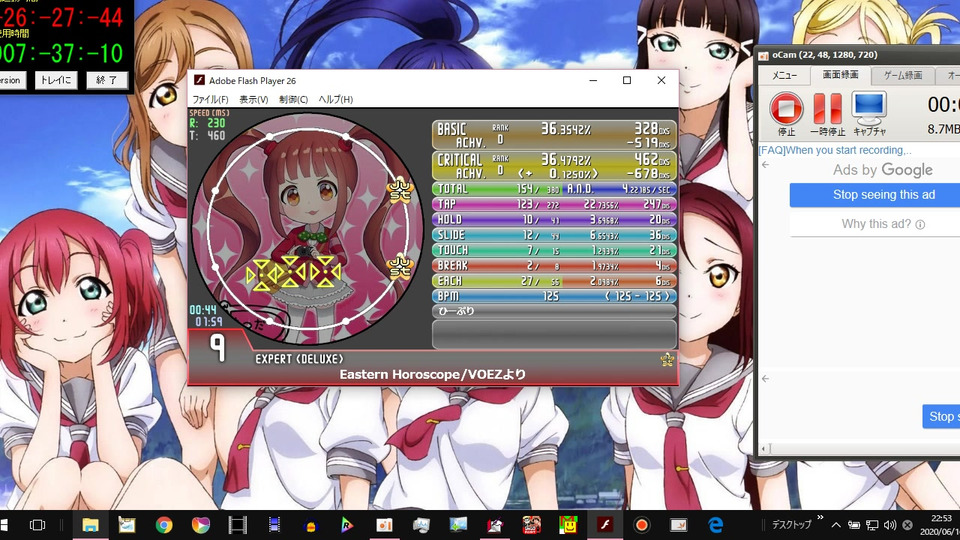Click the upper back arrow in oCam ad
Image resolution: width=960 pixels, height=540 pixels.
(x=765, y=165)
